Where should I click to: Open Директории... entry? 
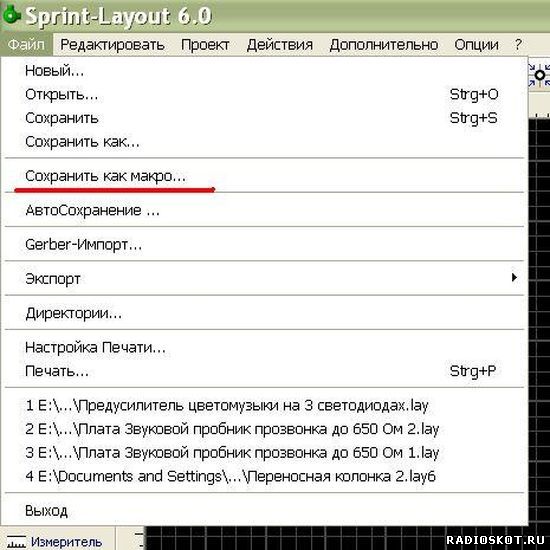[264, 313]
